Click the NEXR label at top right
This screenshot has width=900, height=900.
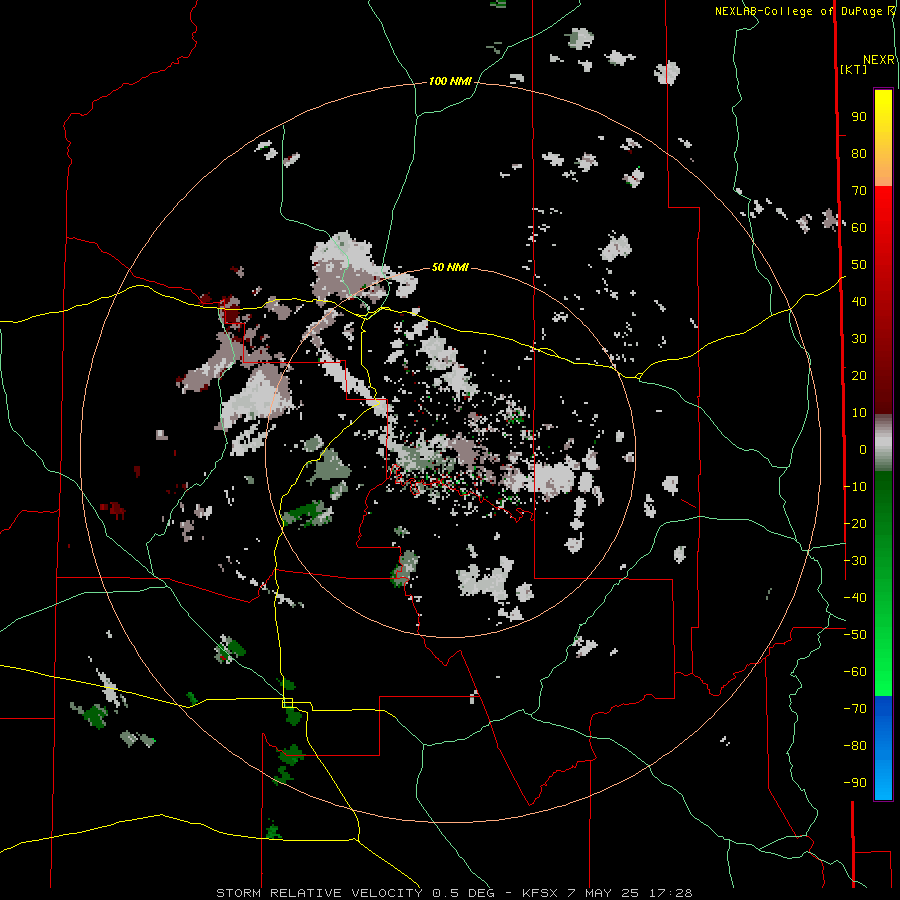(x=879, y=60)
